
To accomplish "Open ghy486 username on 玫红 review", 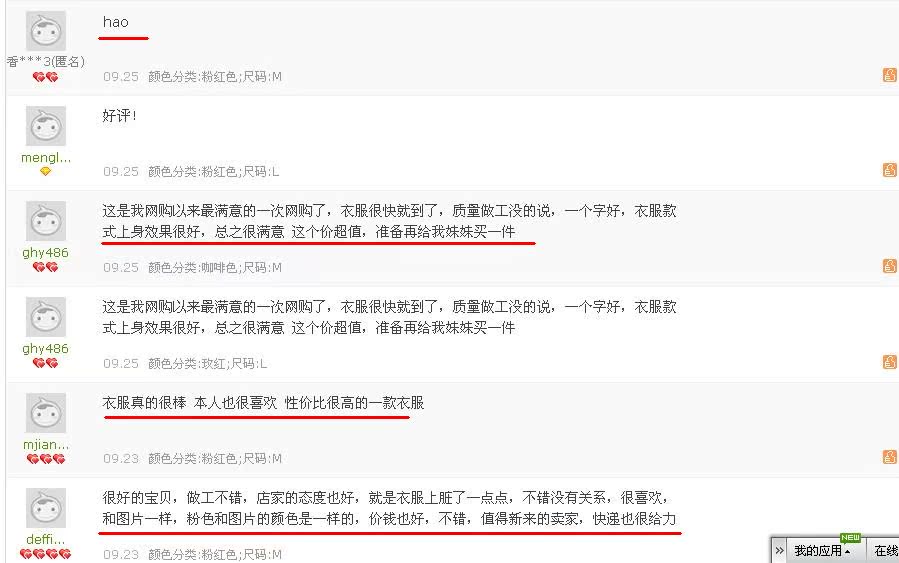I will (45, 349).
